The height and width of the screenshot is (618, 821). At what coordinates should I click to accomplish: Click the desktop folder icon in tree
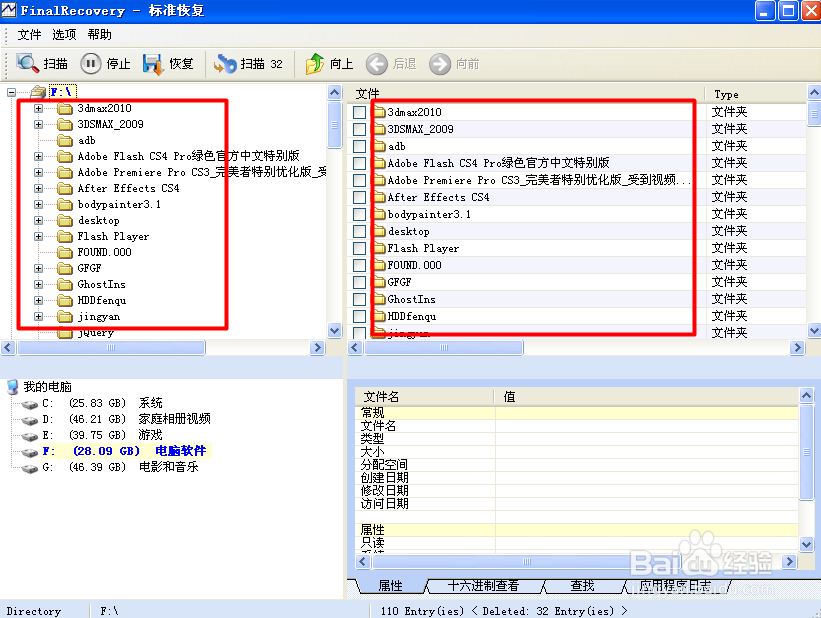point(65,220)
